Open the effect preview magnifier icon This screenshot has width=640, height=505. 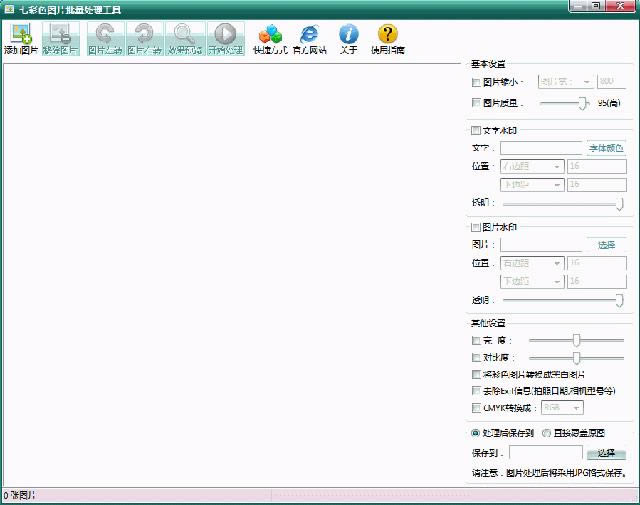coord(184,37)
